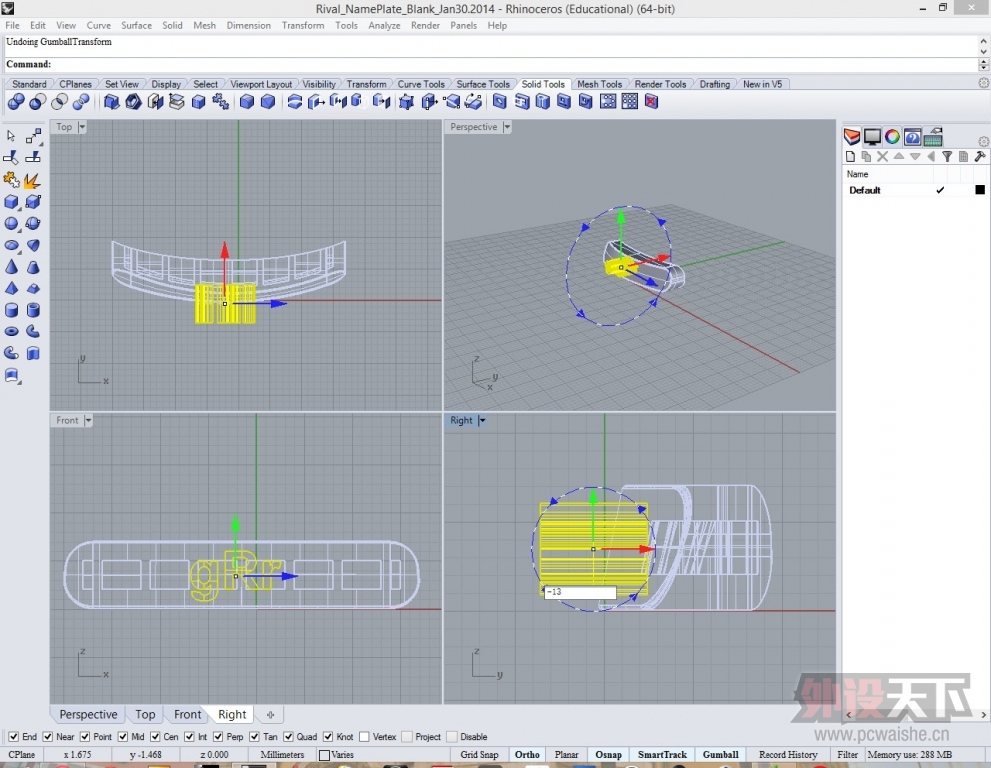Select the Cylinder solid tool
Screen dimensions: 991x768
click(11, 310)
